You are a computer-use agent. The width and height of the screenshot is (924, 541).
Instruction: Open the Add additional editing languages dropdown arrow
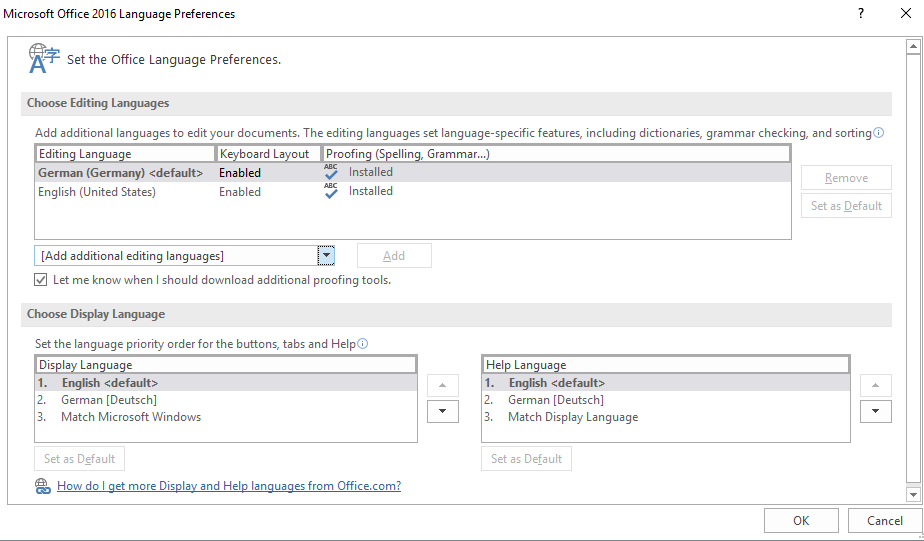326,256
